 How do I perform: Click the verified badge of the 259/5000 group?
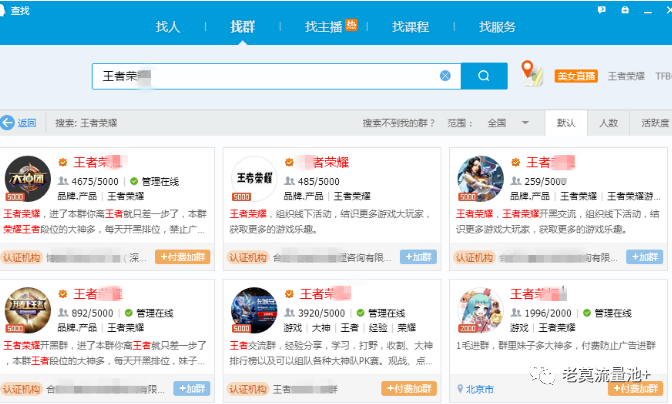click(x=516, y=162)
